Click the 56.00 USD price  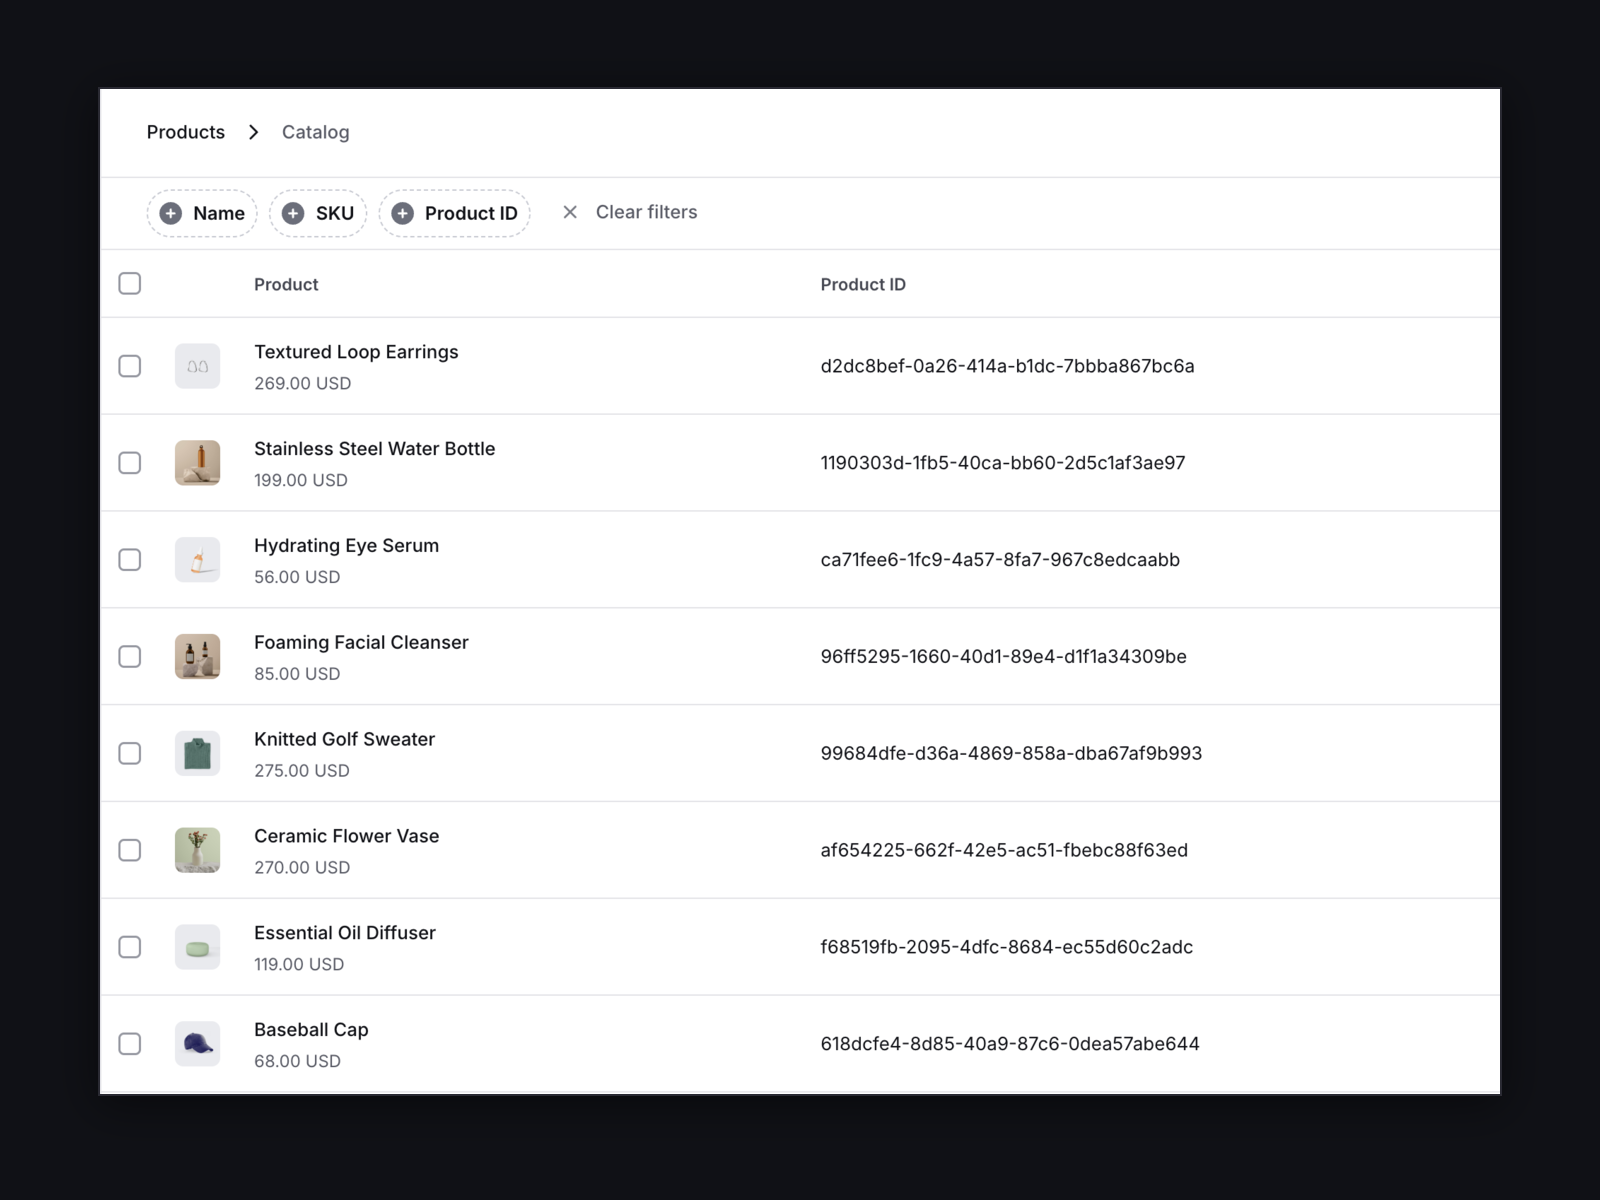(297, 577)
